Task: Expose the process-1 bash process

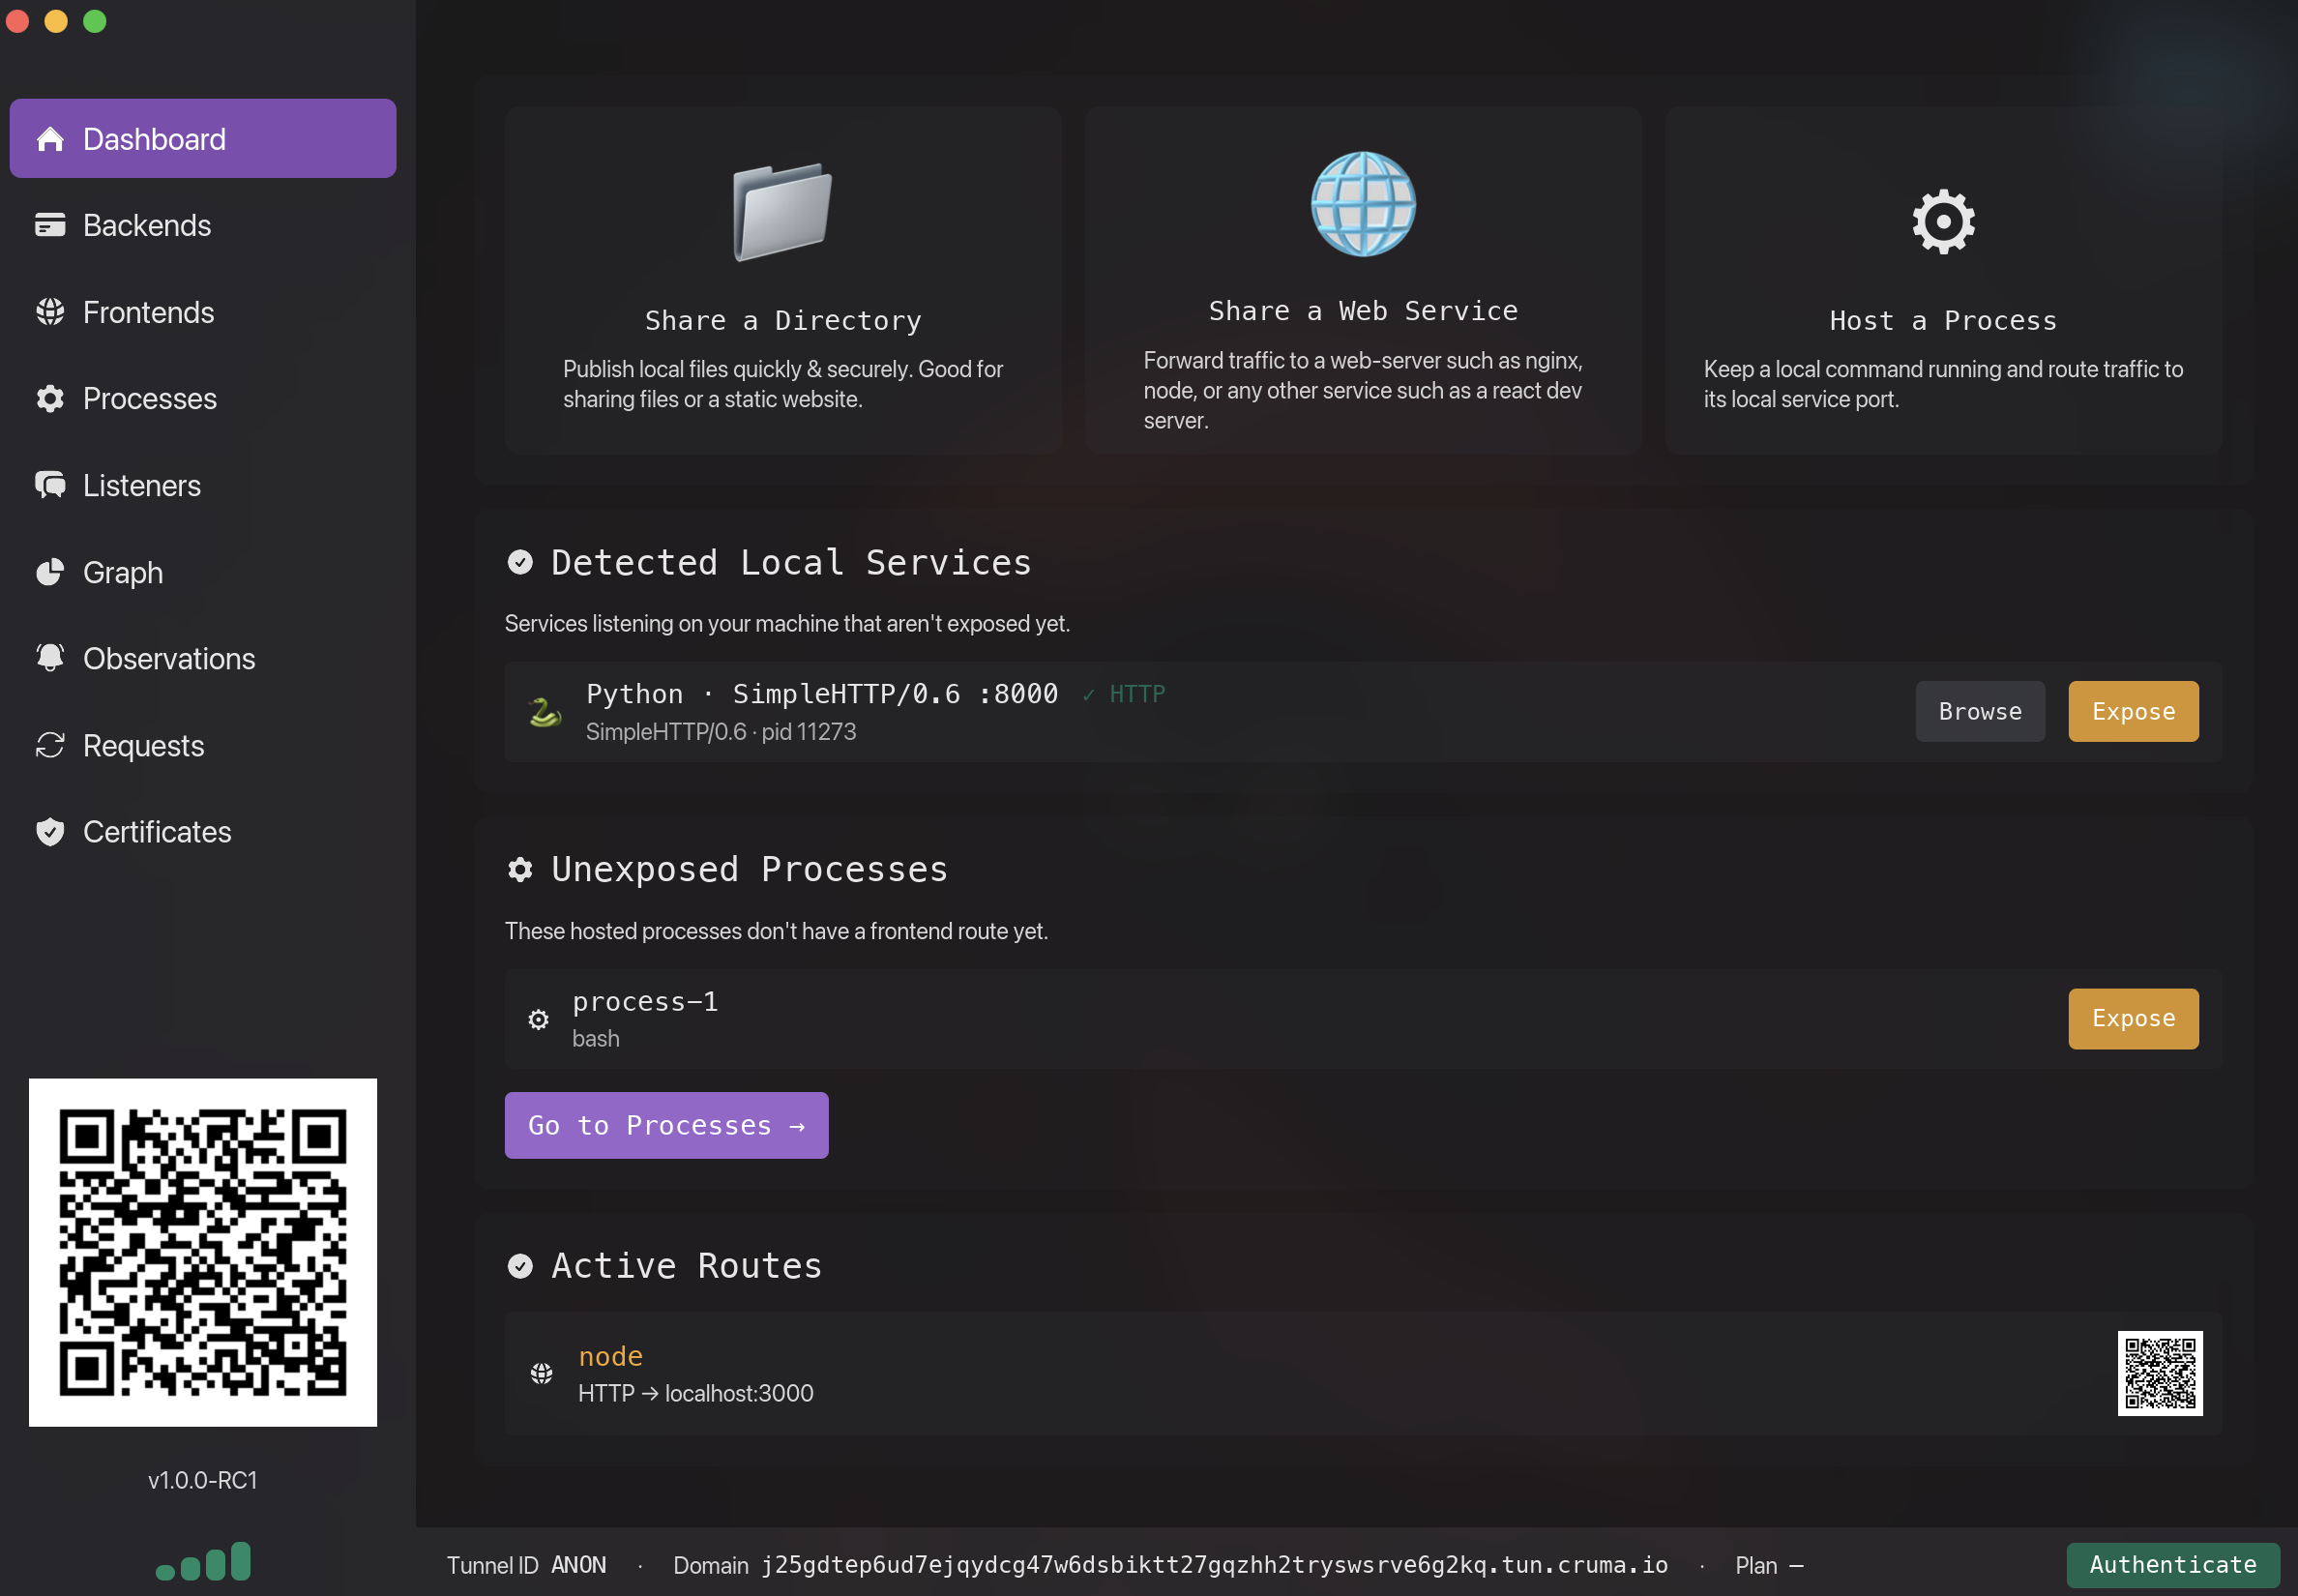Action: coord(2131,1018)
